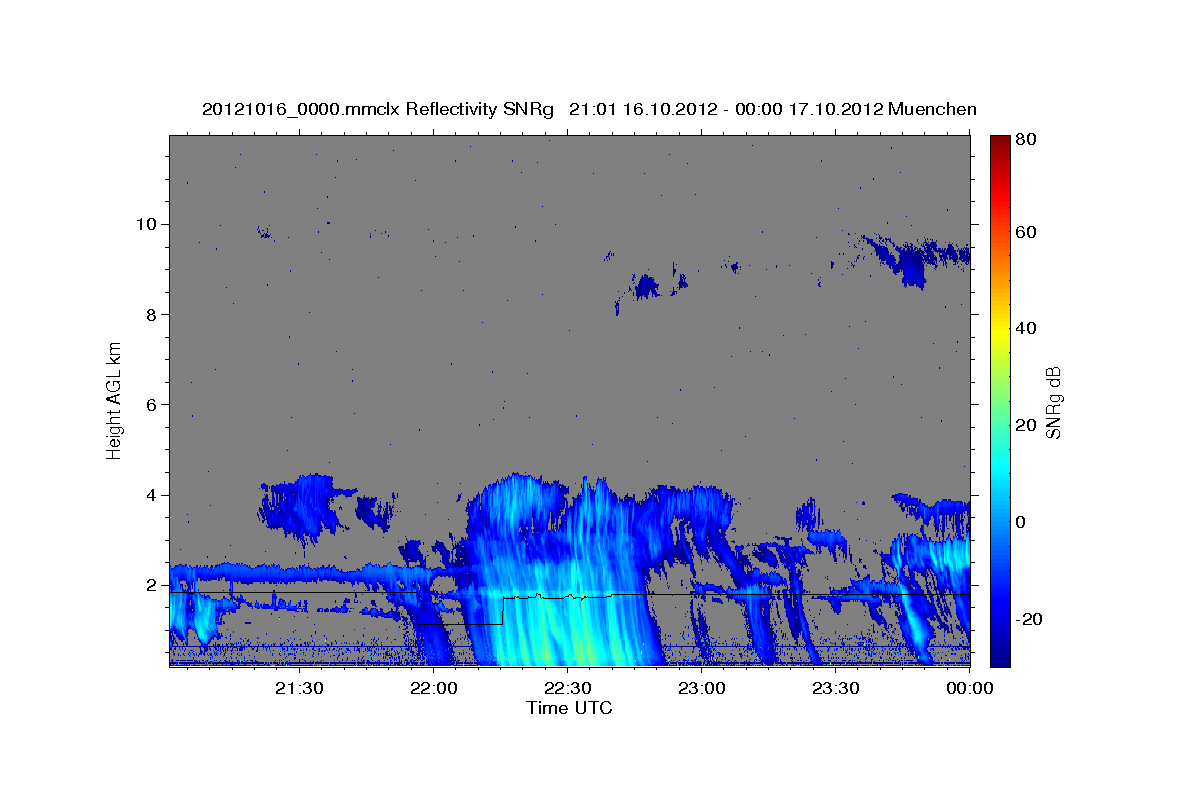This screenshot has width=1200, height=800.
Task: Click the colorbar value '-20'
Action: 1028,619
